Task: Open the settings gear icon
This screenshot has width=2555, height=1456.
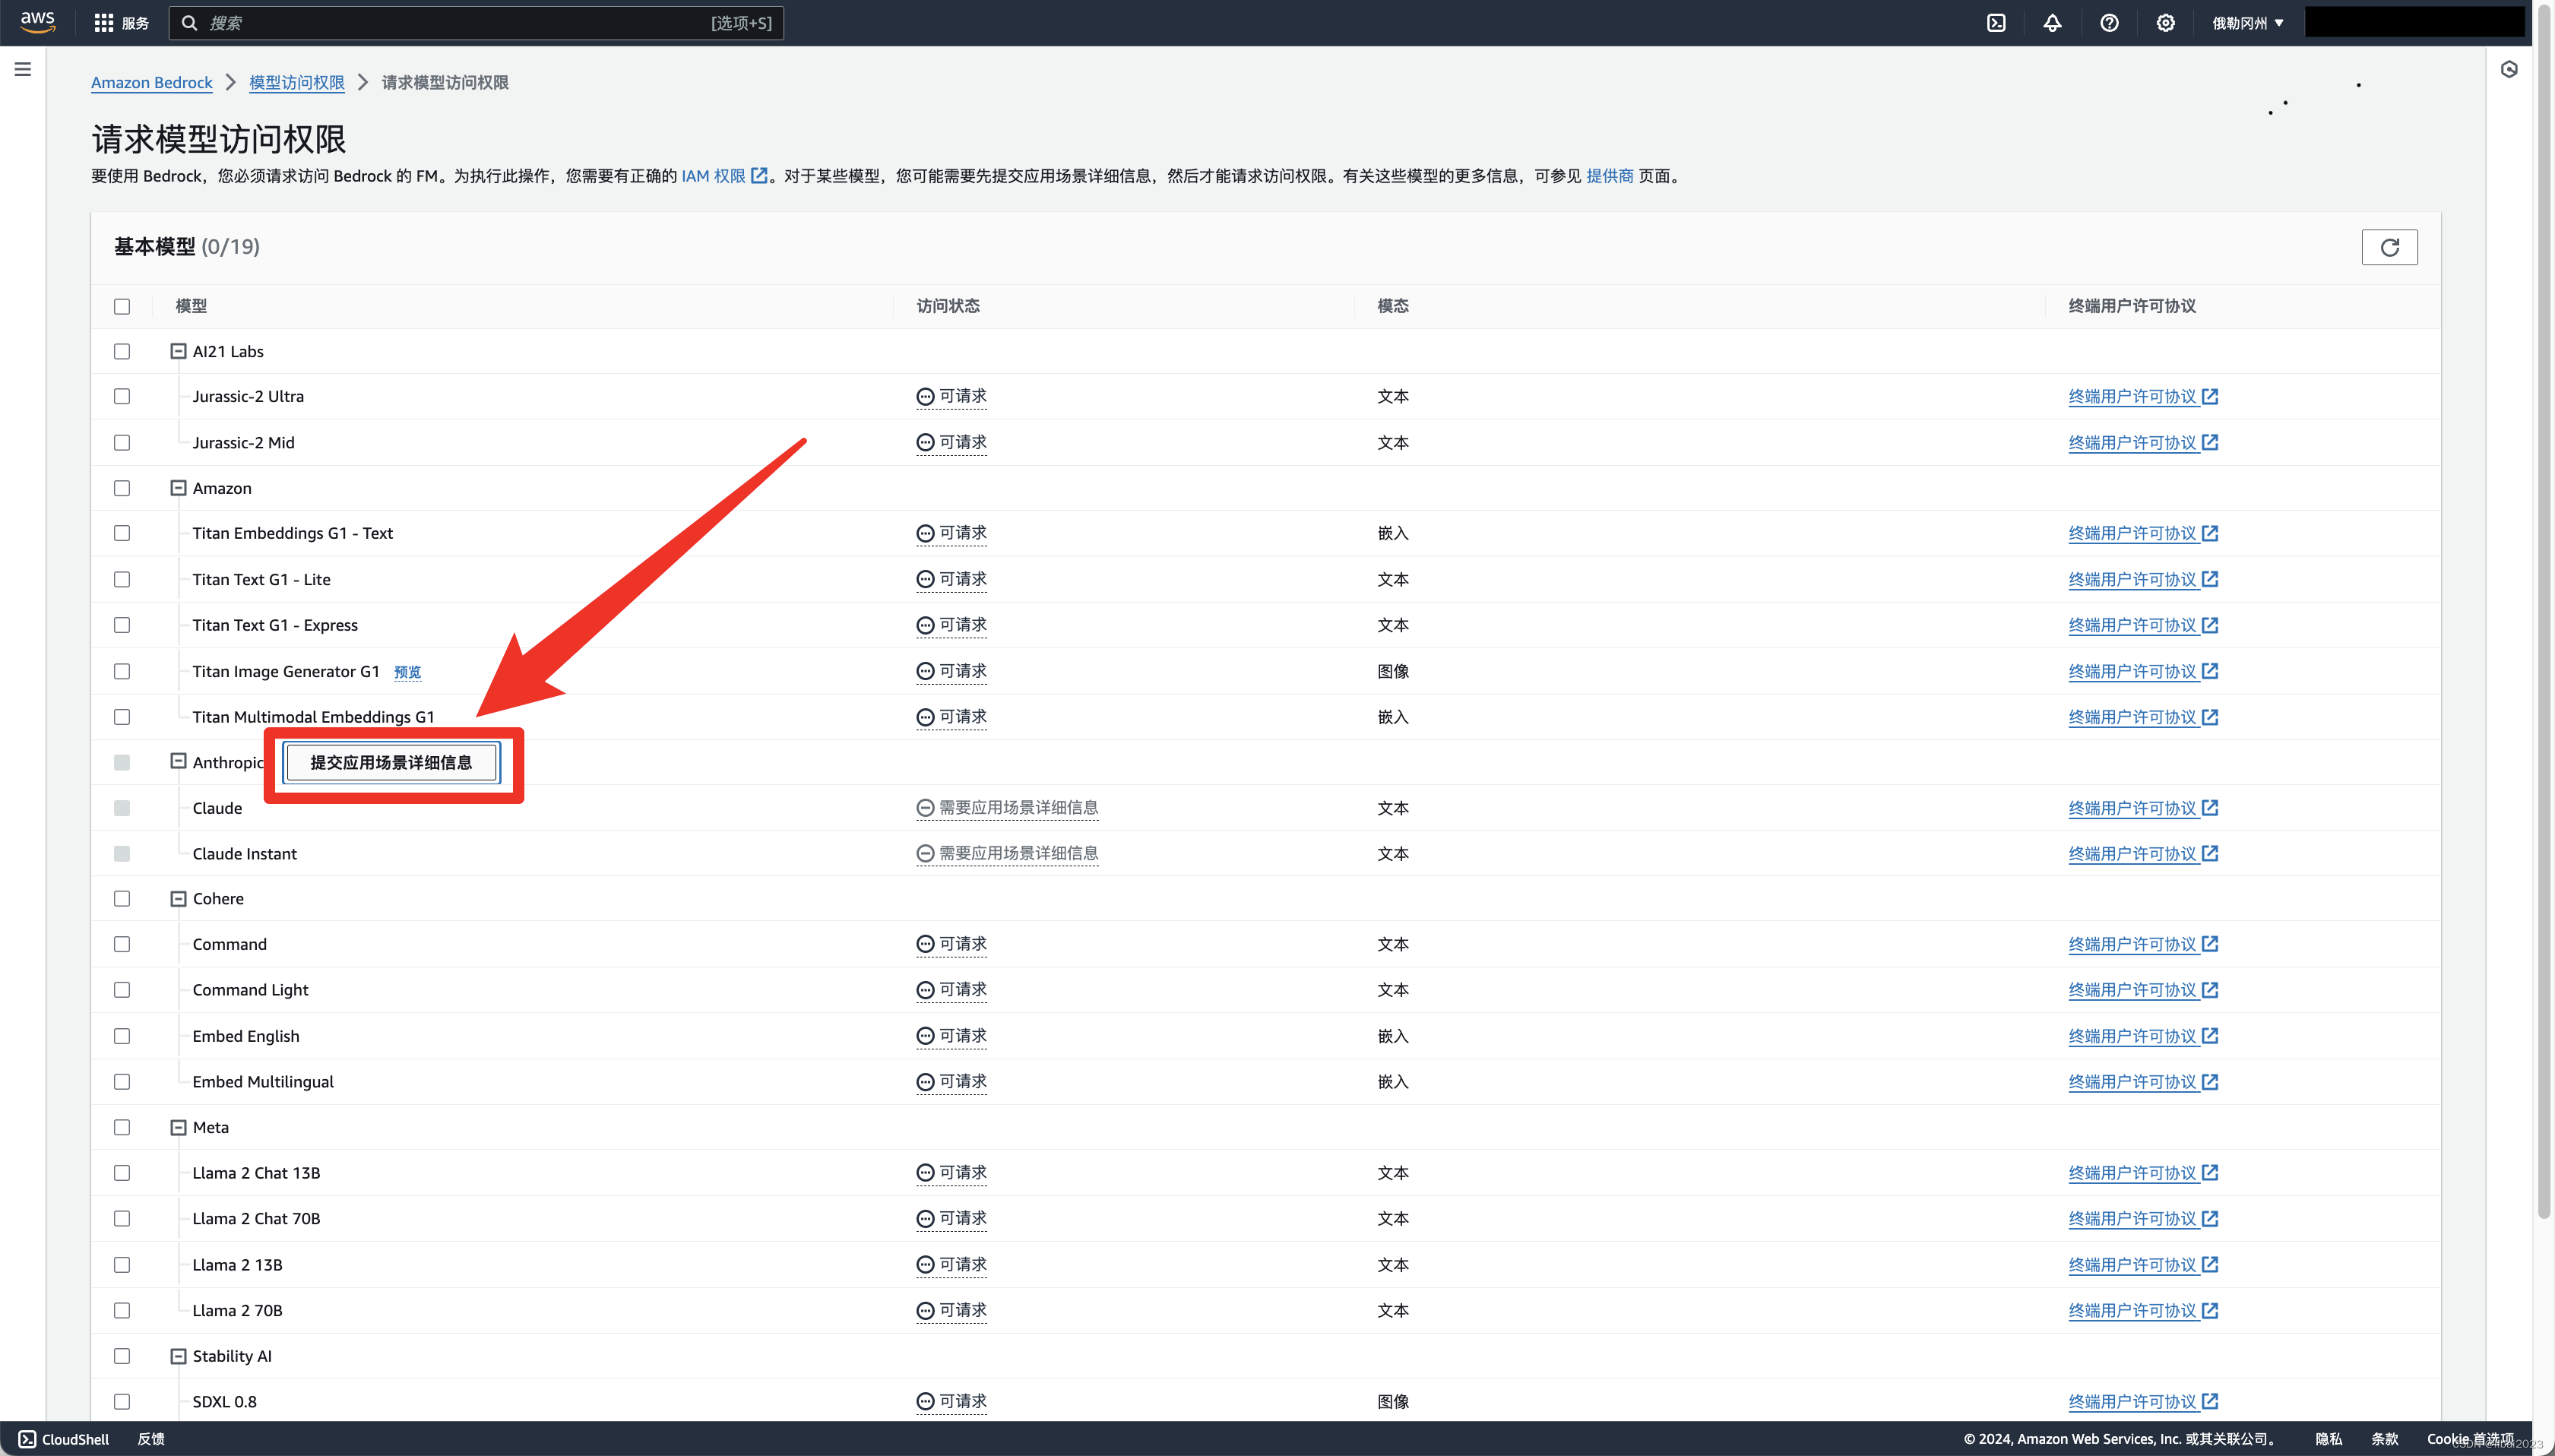Action: coord(2165,23)
